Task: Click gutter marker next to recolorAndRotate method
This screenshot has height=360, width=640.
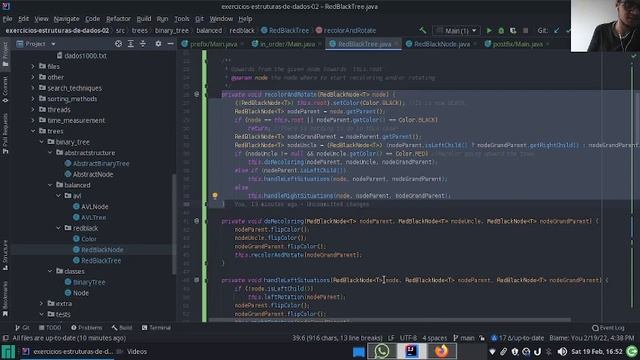Action: coord(196,94)
